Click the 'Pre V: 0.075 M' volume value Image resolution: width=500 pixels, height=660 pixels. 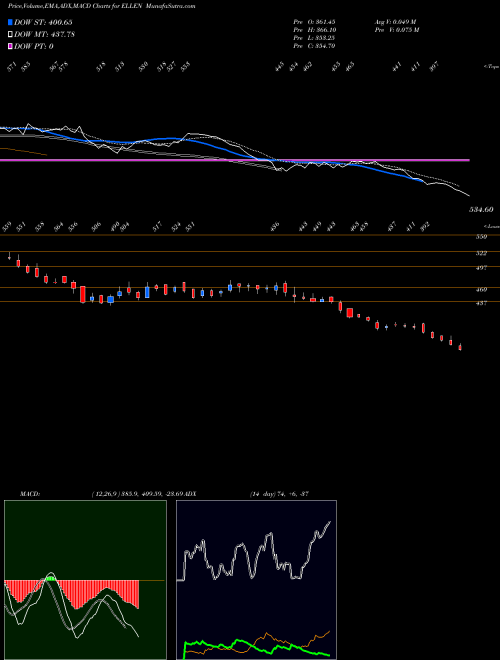tap(396, 30)
